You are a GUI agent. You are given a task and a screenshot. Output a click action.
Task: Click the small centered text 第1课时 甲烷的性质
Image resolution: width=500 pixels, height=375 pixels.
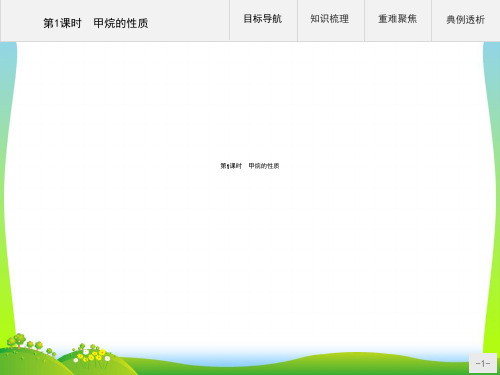coord(250,166)
